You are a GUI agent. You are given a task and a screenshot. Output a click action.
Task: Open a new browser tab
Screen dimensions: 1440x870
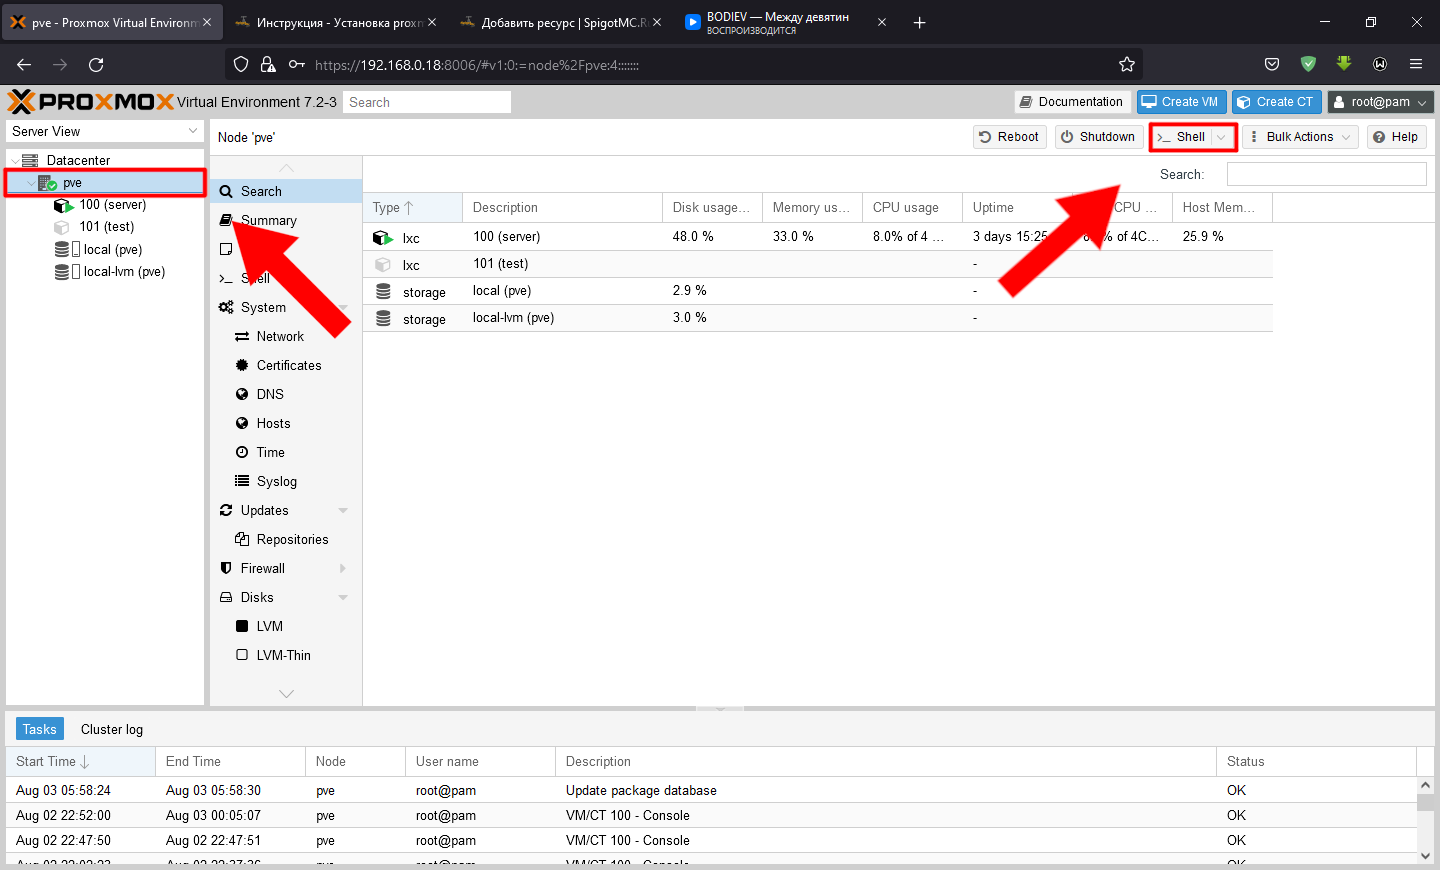pos(920,22)
